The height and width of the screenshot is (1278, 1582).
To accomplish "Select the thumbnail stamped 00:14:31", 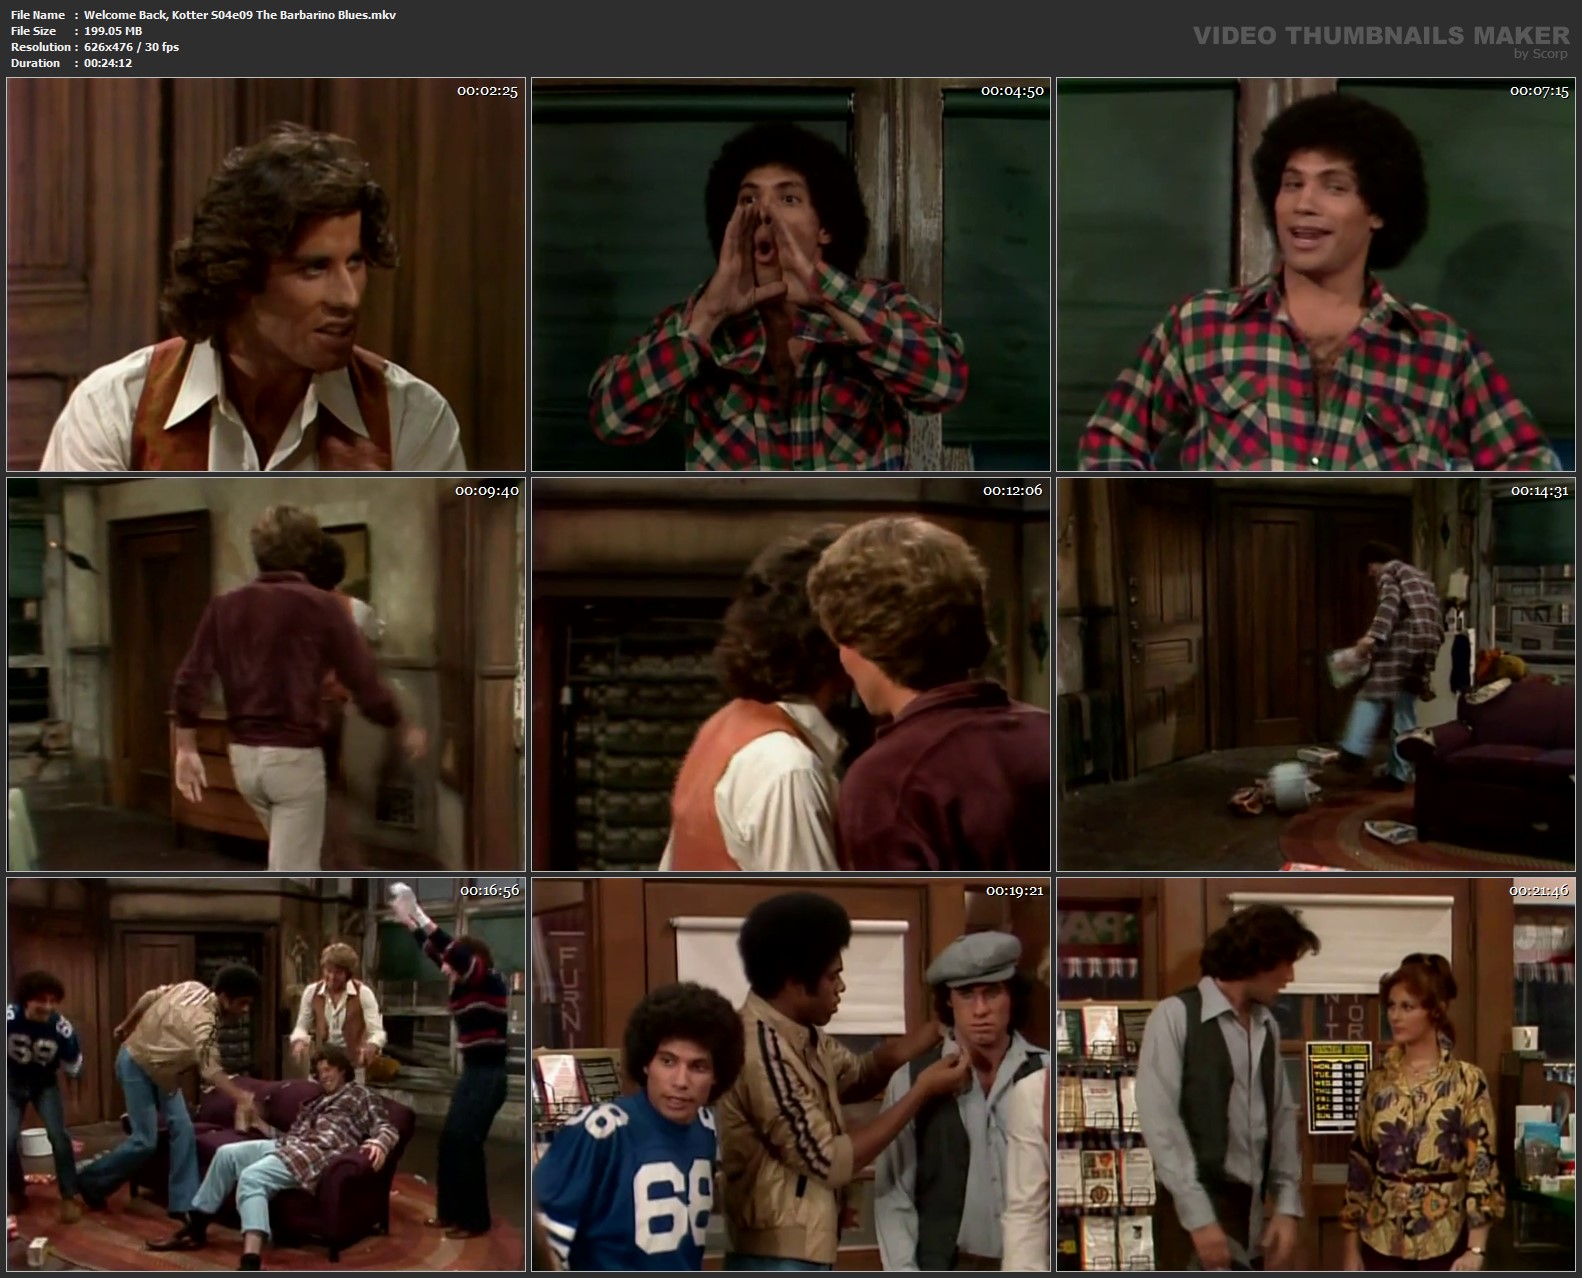I will [x=1316, y=674].
